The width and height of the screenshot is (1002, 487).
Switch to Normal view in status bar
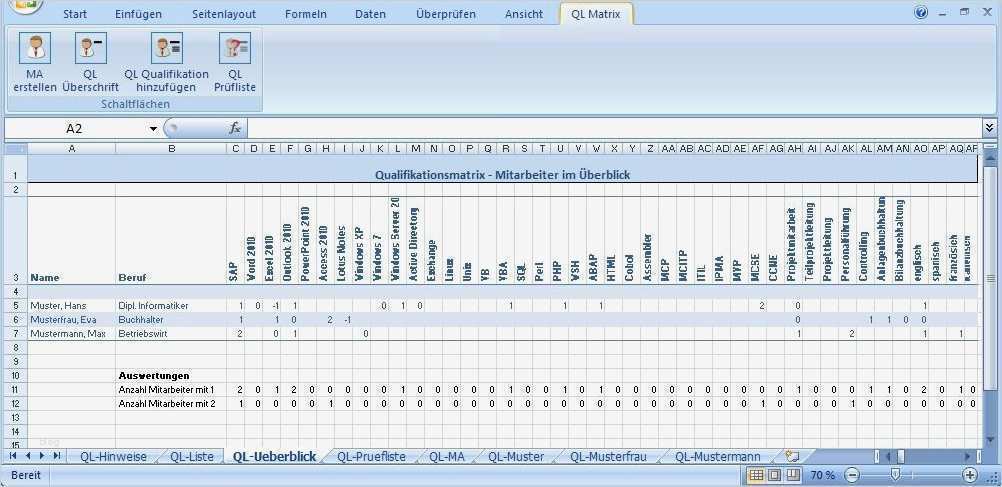click(756, 475)
